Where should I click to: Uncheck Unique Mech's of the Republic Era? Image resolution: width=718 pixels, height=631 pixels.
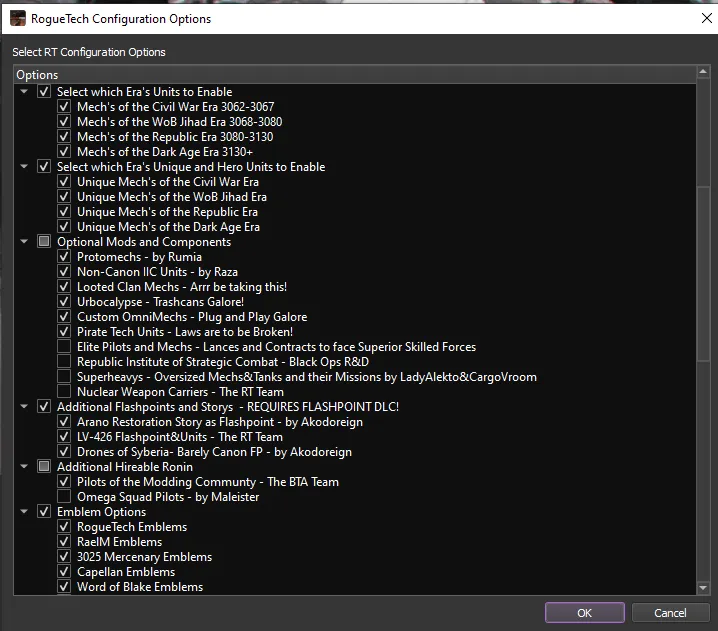pyautogui.click(x=64, y=212)
